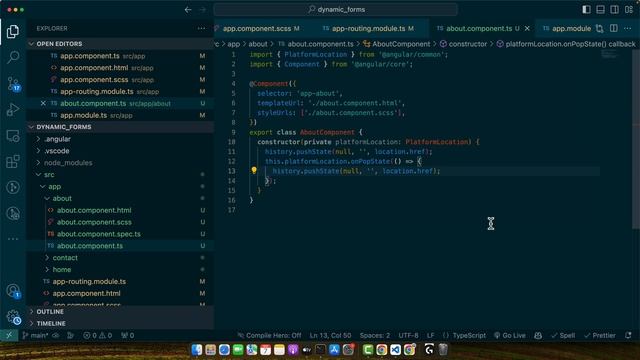Click the Explorer more actions ellipsis
Screen dimensions: 640x360
(202, 29)
